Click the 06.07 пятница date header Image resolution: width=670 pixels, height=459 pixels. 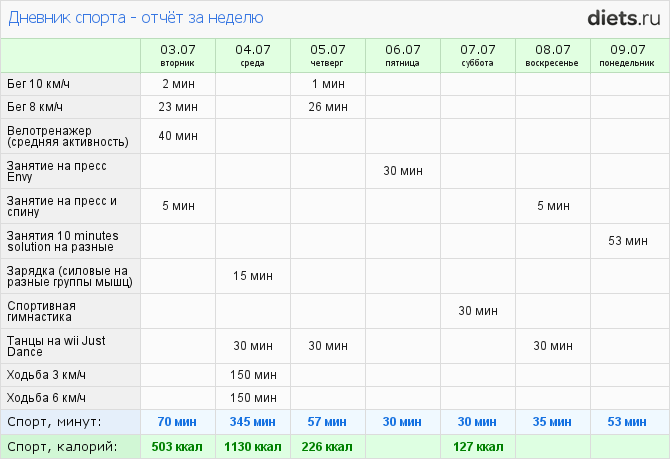coord(402,54)
